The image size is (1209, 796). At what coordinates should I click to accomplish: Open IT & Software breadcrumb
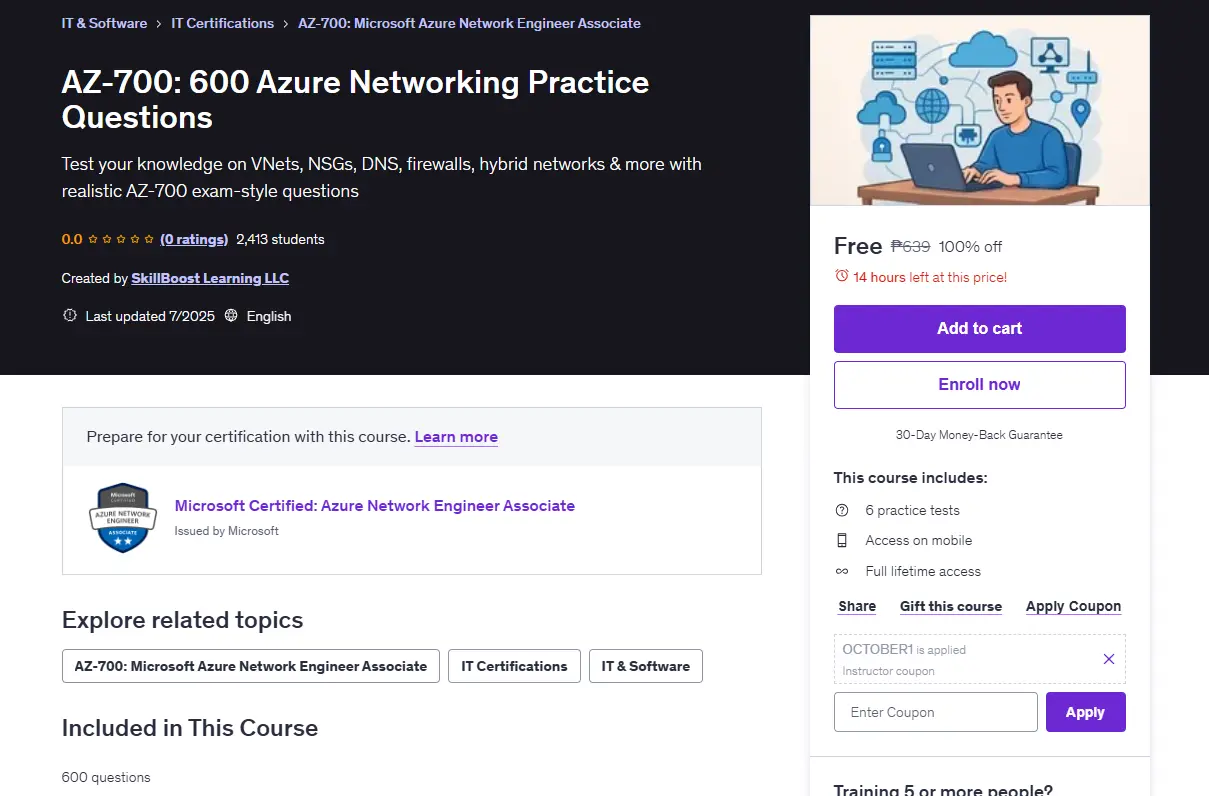point(104,23)
